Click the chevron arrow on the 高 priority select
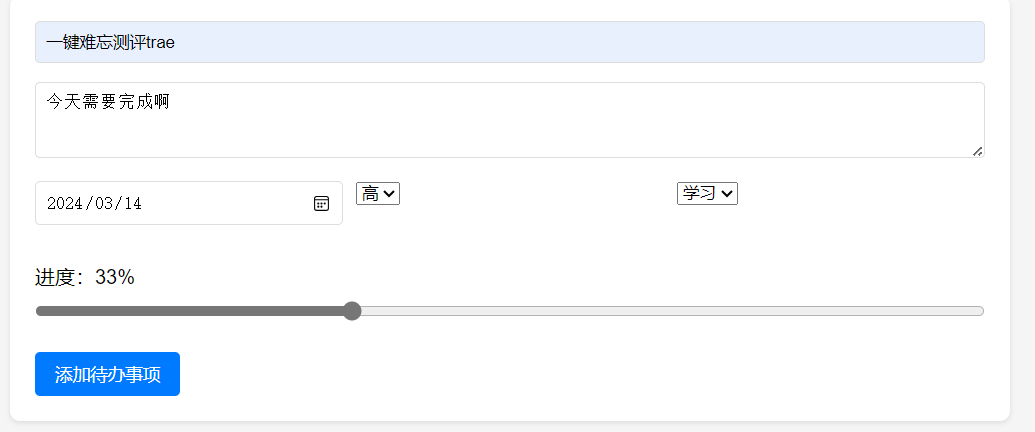The width and height of the screenshot is (1035, 432). coord(388,194)
